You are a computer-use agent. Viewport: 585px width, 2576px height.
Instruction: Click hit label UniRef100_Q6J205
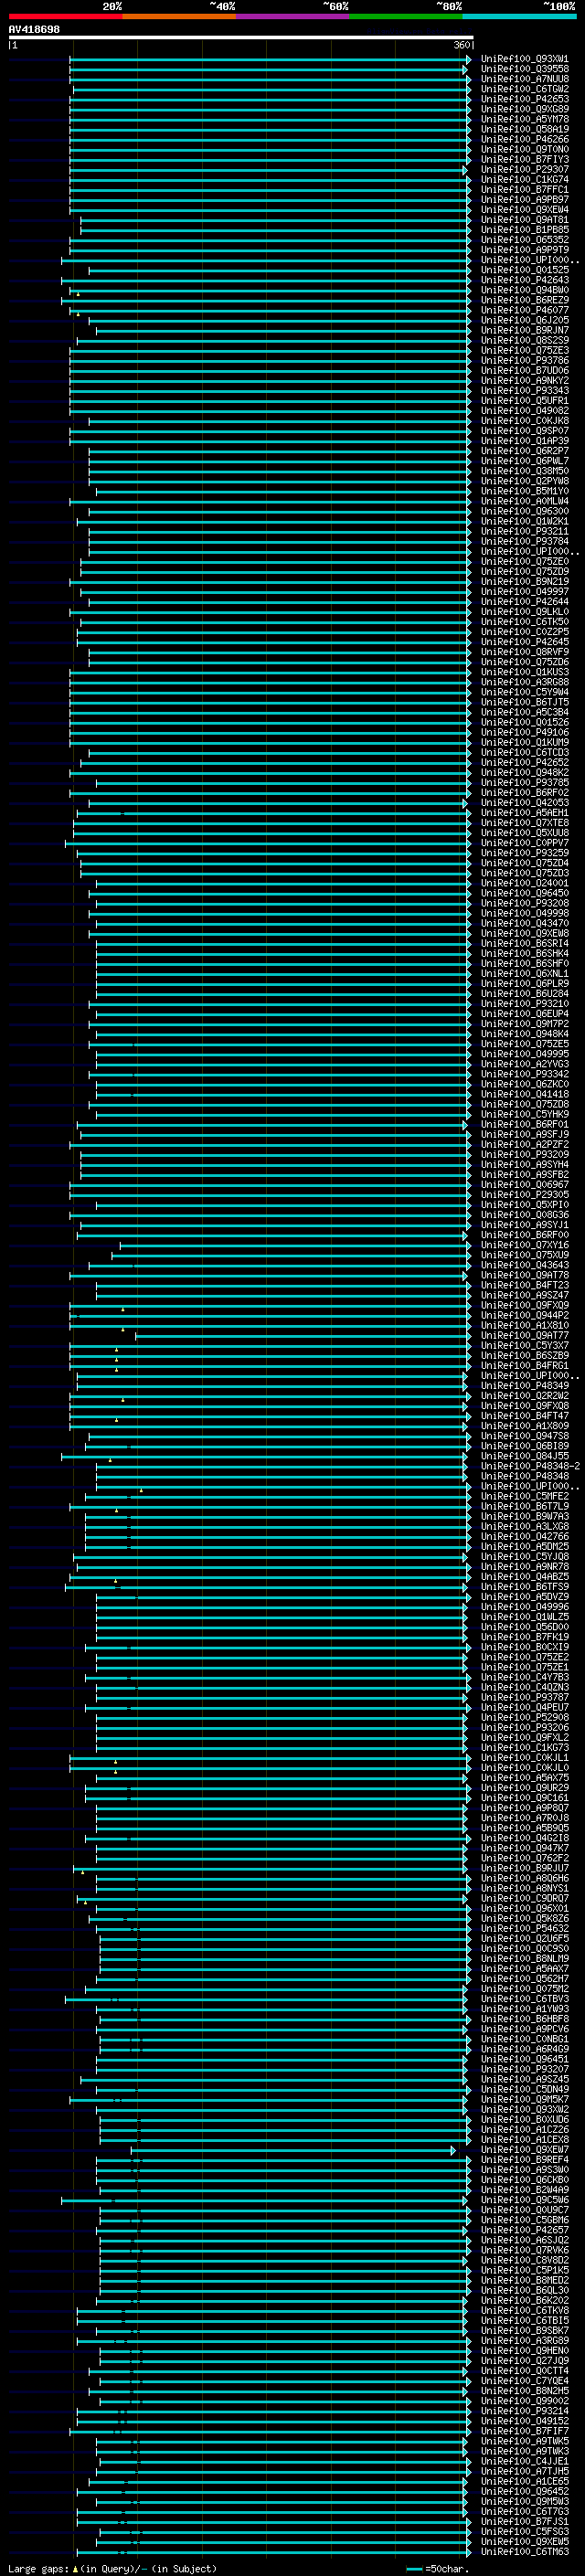[x=525, y=320]
